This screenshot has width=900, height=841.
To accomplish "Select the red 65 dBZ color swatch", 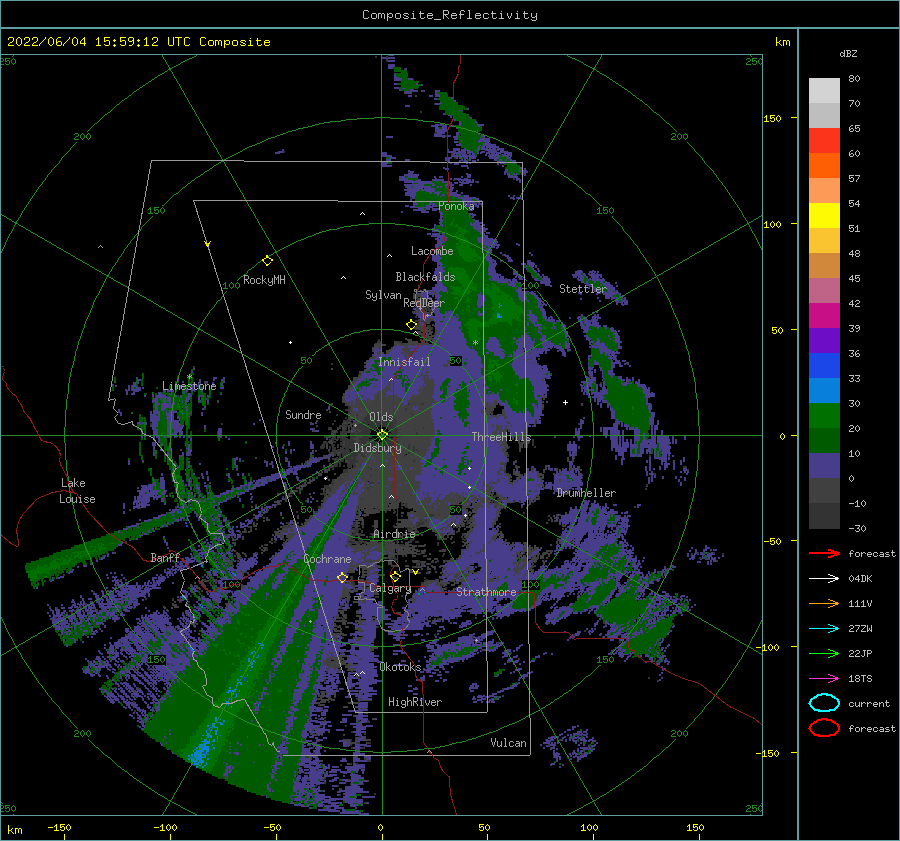I will (x=824, y=140).
